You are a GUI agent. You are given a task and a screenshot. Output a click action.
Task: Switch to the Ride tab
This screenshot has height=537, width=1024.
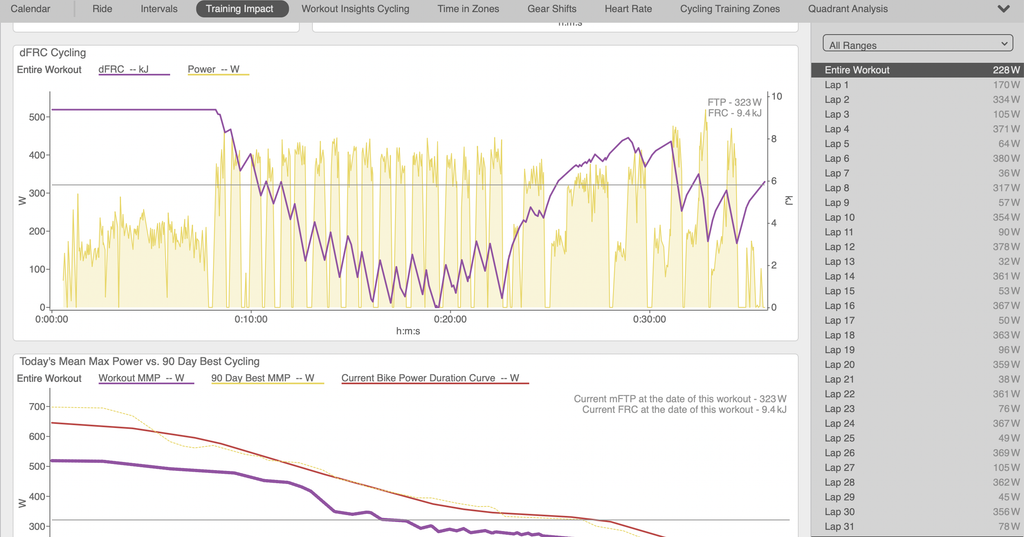click(102, 8)
